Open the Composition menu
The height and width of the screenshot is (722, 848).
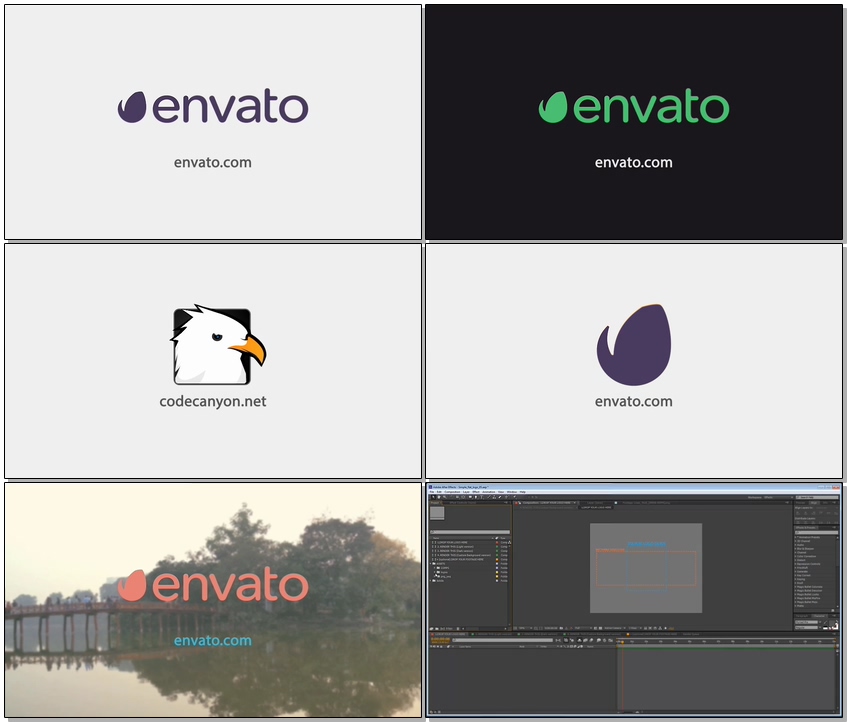coord(452,492)
